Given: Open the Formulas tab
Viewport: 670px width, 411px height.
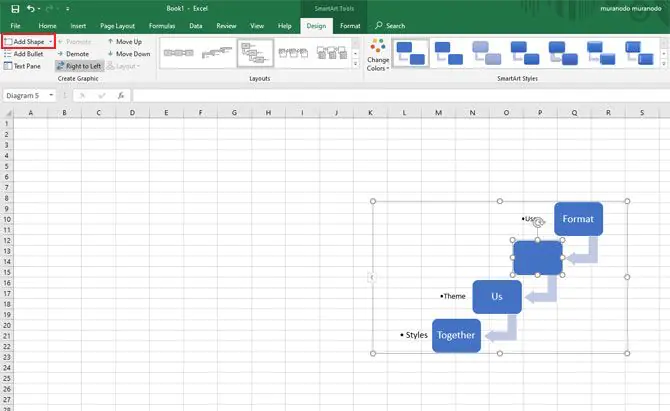Looking at the screenshot, I should tap(162, 26).
